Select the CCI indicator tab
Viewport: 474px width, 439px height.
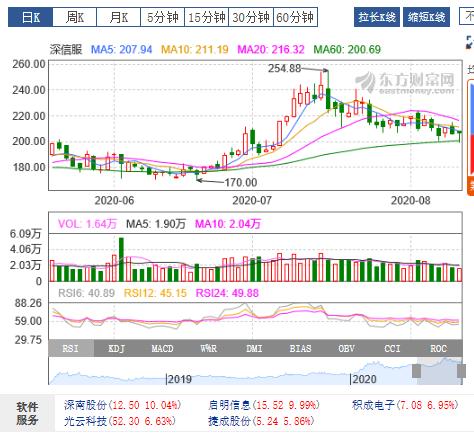click(392, 348)
